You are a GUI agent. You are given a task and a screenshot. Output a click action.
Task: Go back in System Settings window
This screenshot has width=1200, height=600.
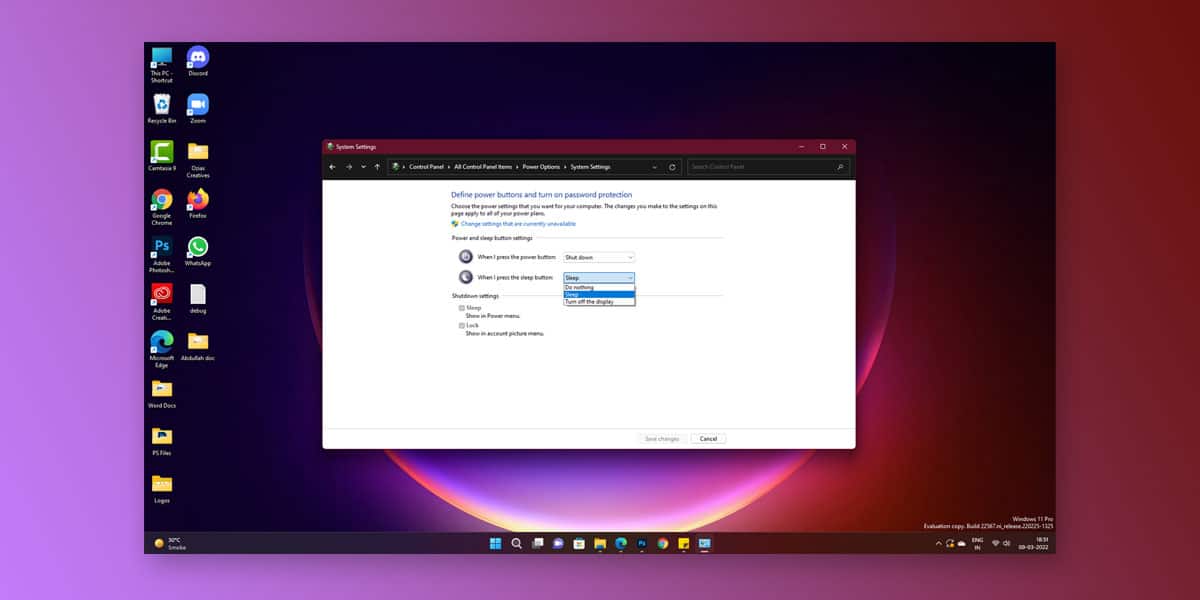tap(332, 167)
